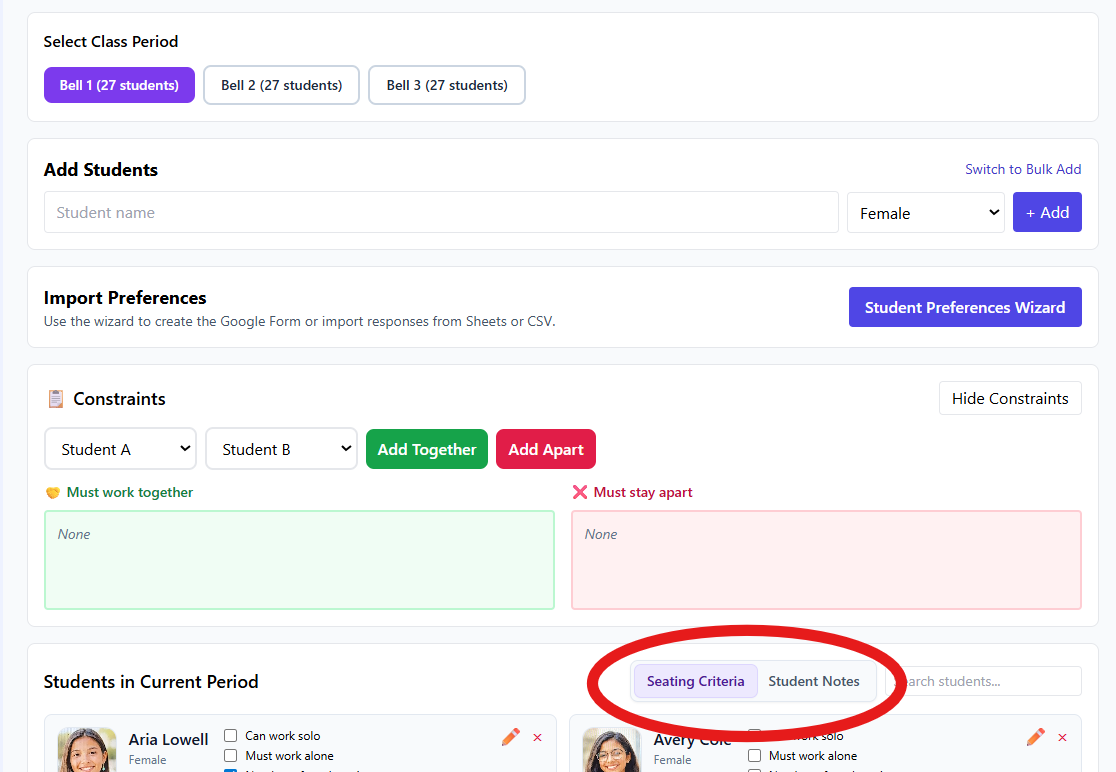This screenshot has width=1116, height=772.
Task: Click Avery Cole's profile photo
Action: (x=611, y=750)
